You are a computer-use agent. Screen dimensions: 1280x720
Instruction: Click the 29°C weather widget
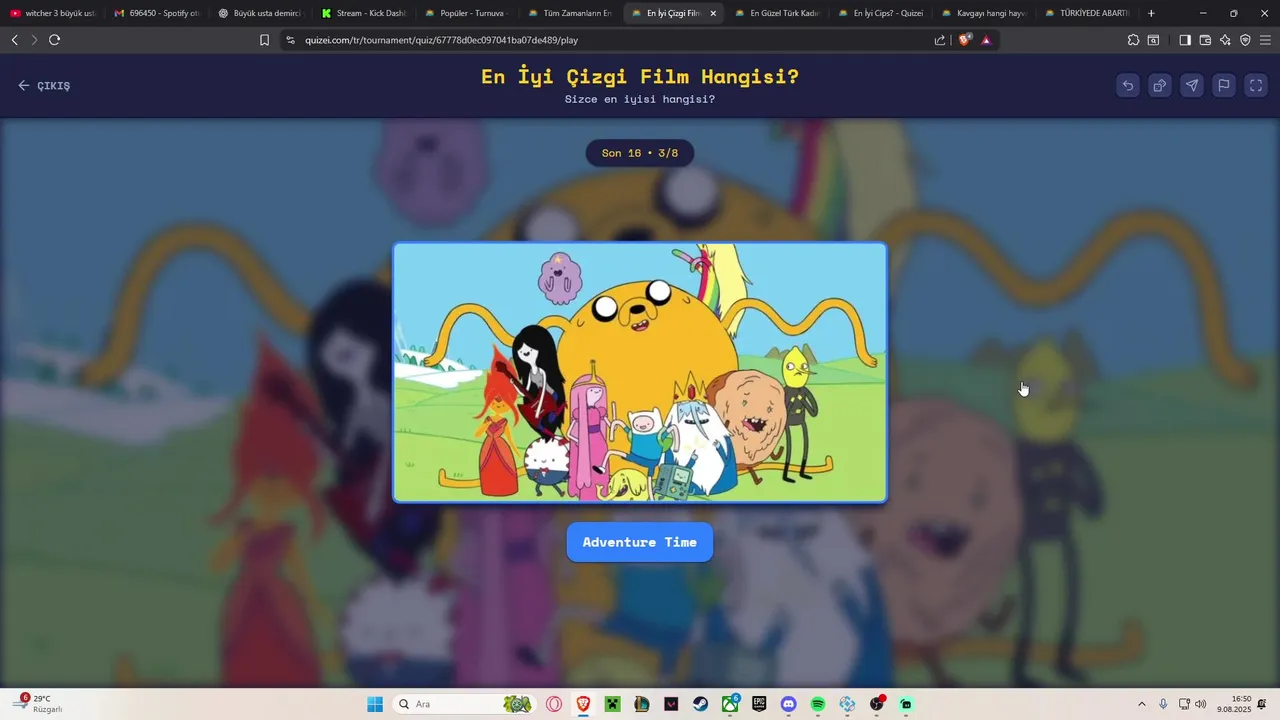coord(40,703)
